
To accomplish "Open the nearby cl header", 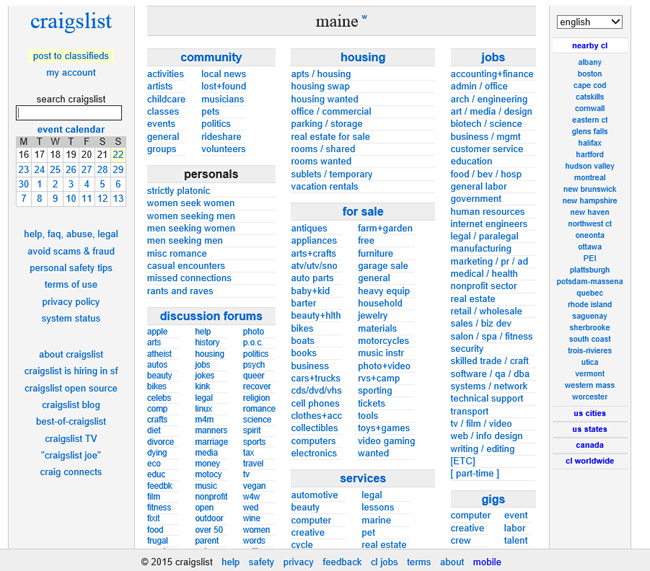I will [x=589, y=46].
